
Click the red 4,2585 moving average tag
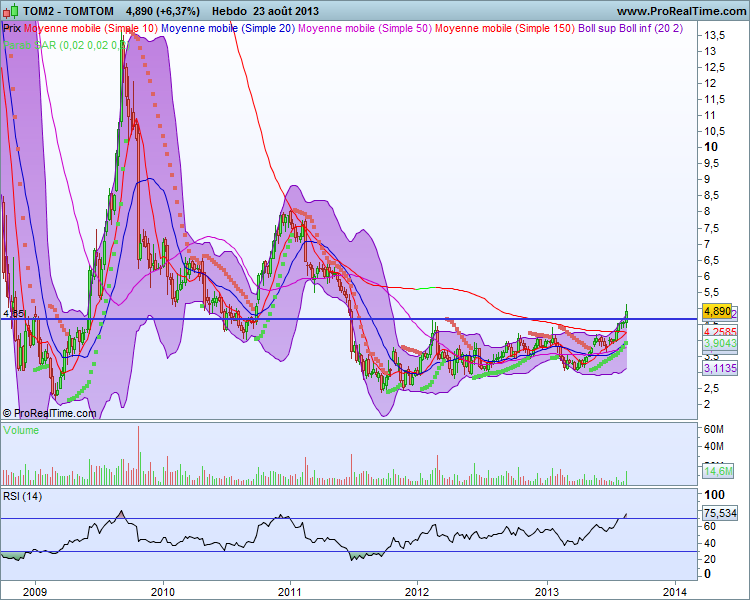coord(720,332)
